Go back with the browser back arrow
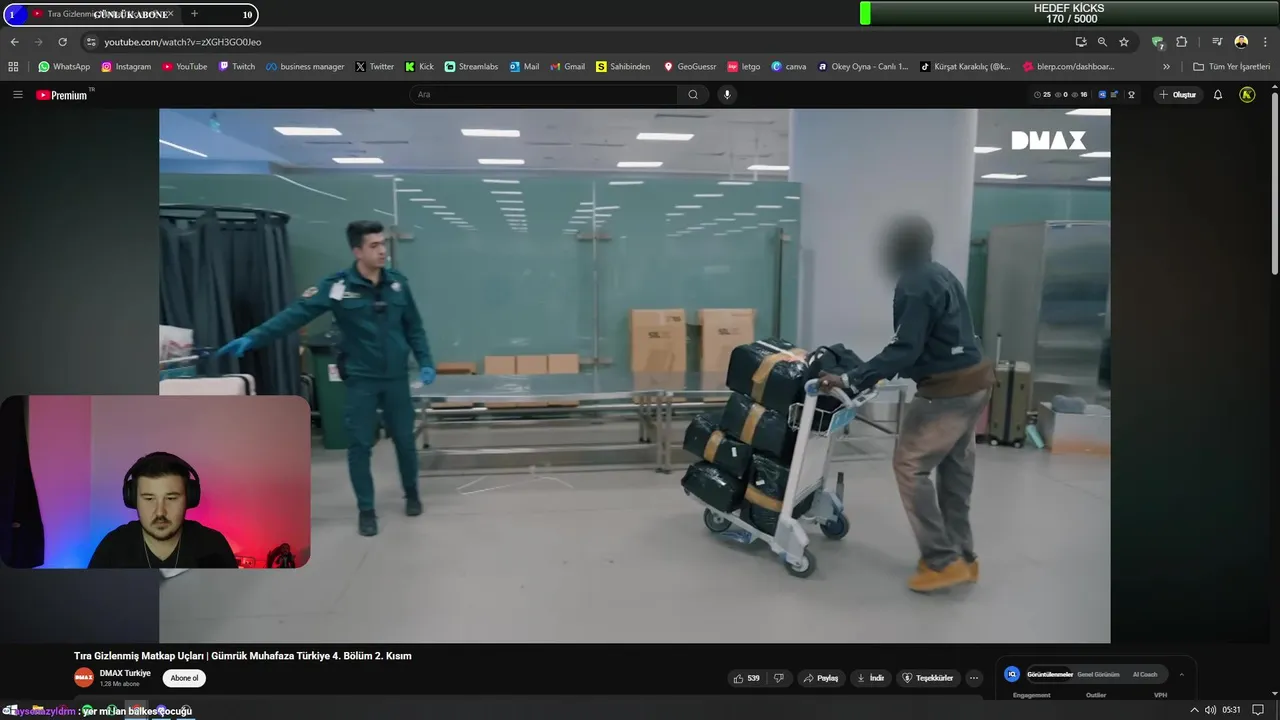This screenshot has height=720, width=1280. (14, 42)
